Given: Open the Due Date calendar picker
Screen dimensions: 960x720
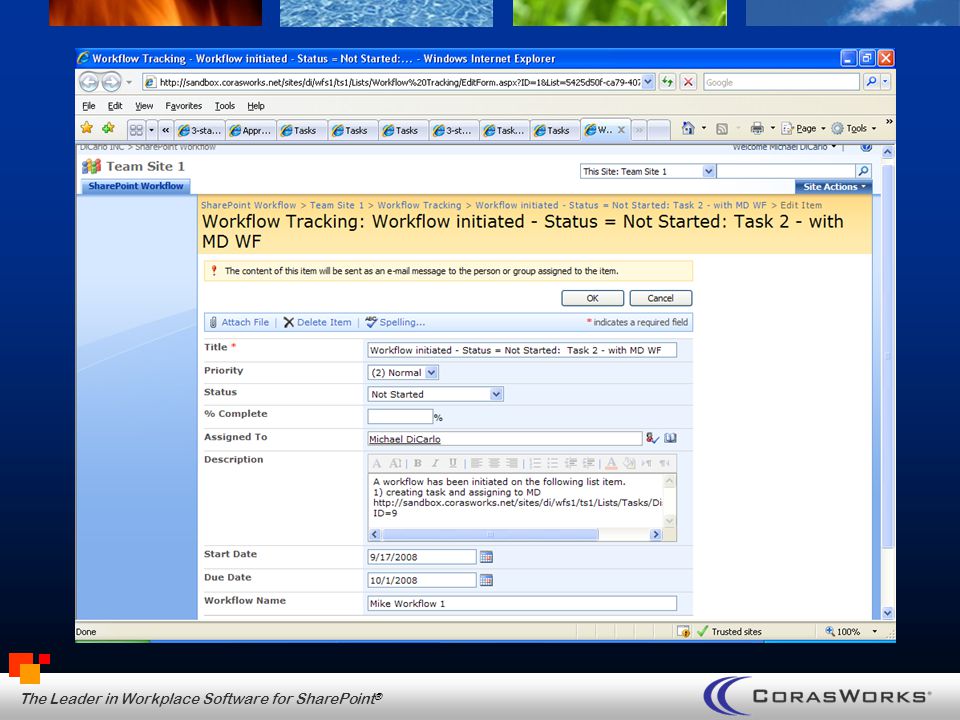Looking at the screenshot, I should coord(486,580).
